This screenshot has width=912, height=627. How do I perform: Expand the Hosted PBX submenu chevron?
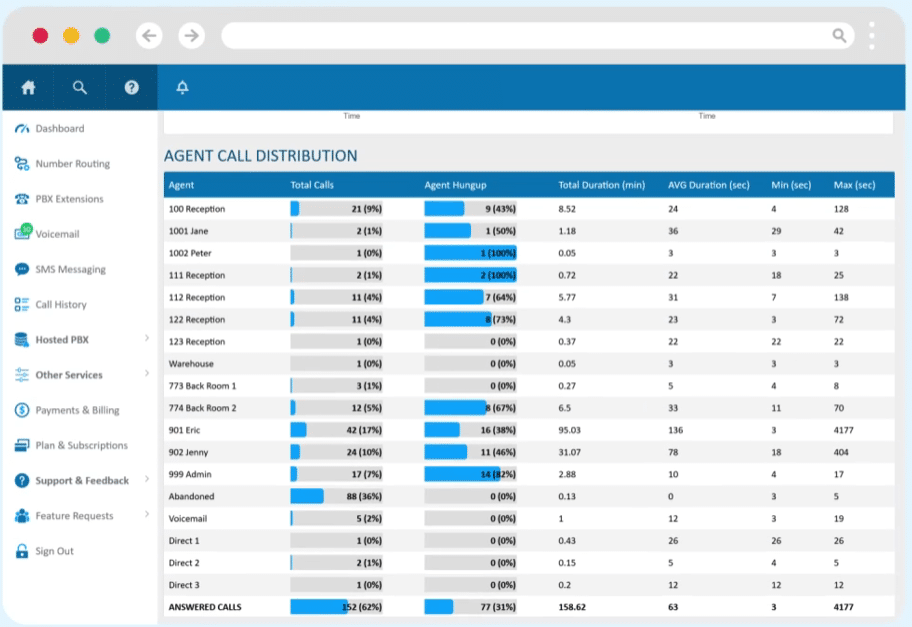[x=147, y=339]
